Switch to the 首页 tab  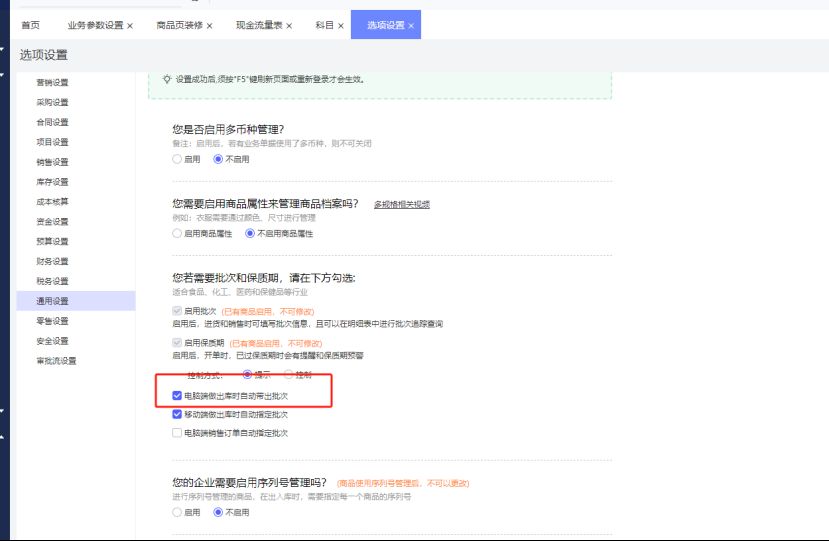(x=31, y=25)
